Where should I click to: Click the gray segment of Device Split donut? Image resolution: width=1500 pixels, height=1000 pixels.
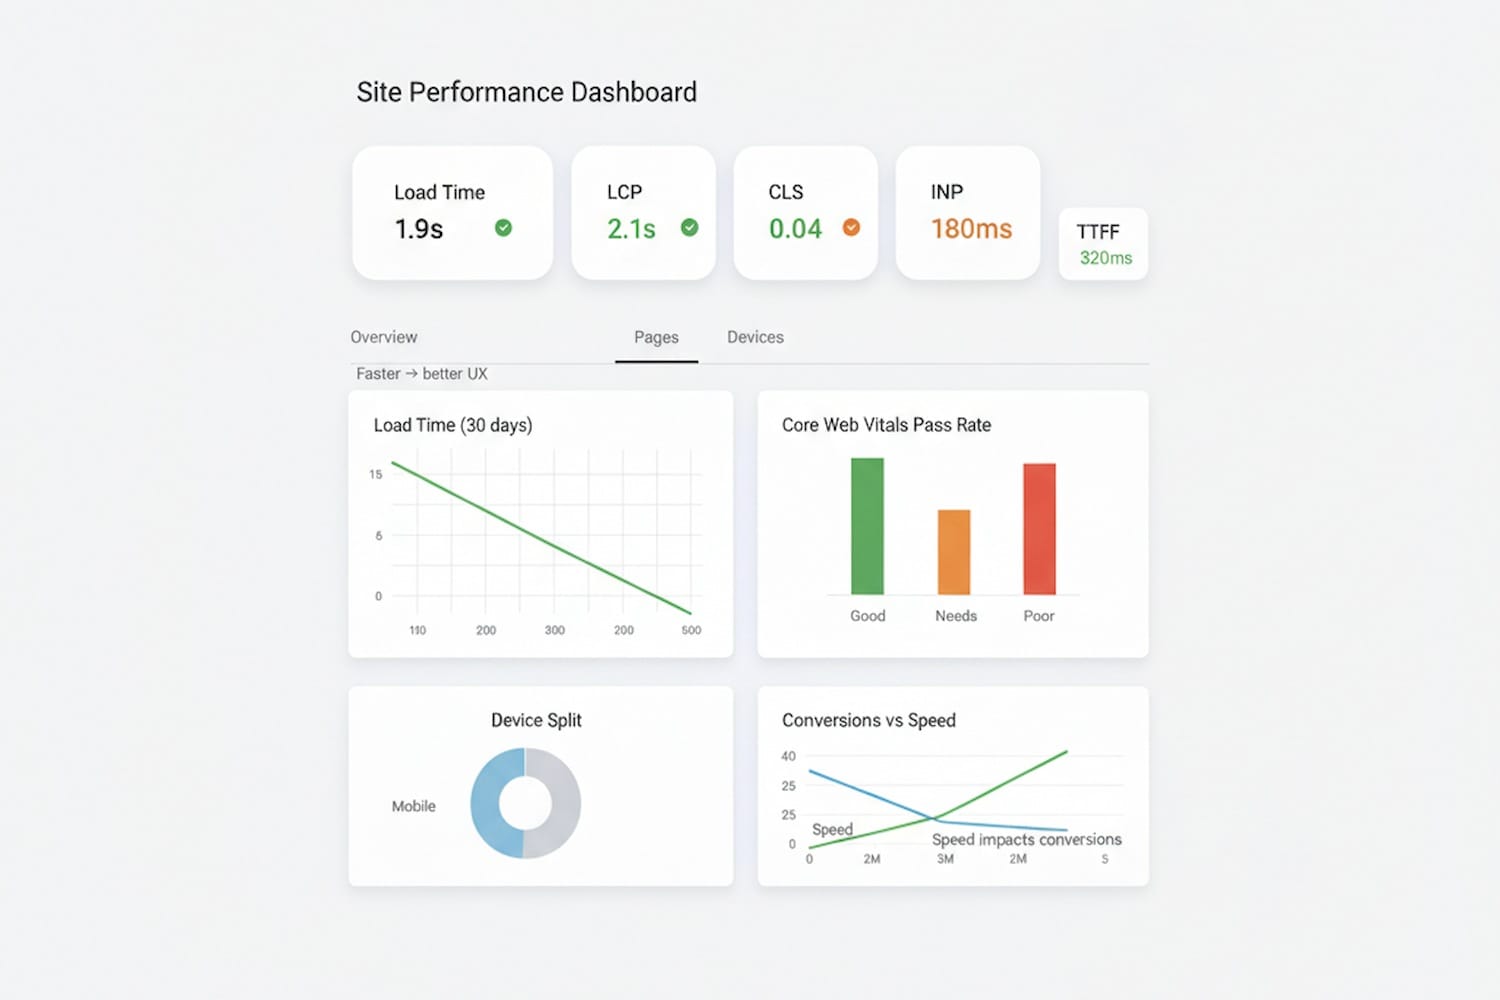562,803
